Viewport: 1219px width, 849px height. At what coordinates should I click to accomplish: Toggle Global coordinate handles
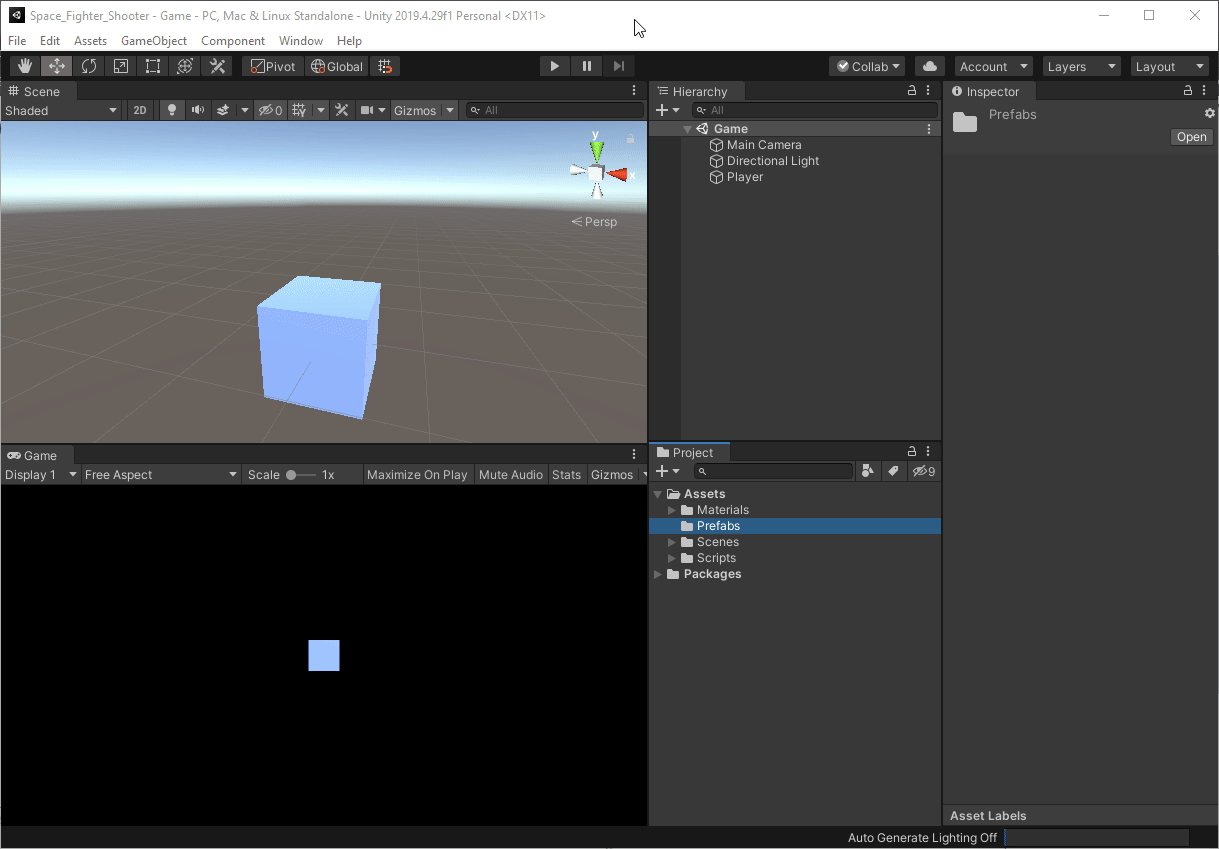pos(336,66)
